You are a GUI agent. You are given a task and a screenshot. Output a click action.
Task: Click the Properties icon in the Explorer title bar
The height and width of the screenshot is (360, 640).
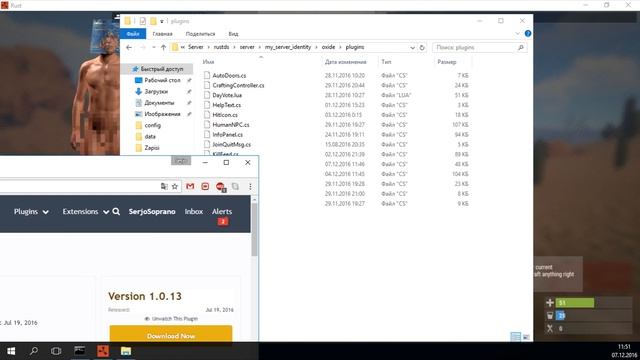[x=142, y=21]
